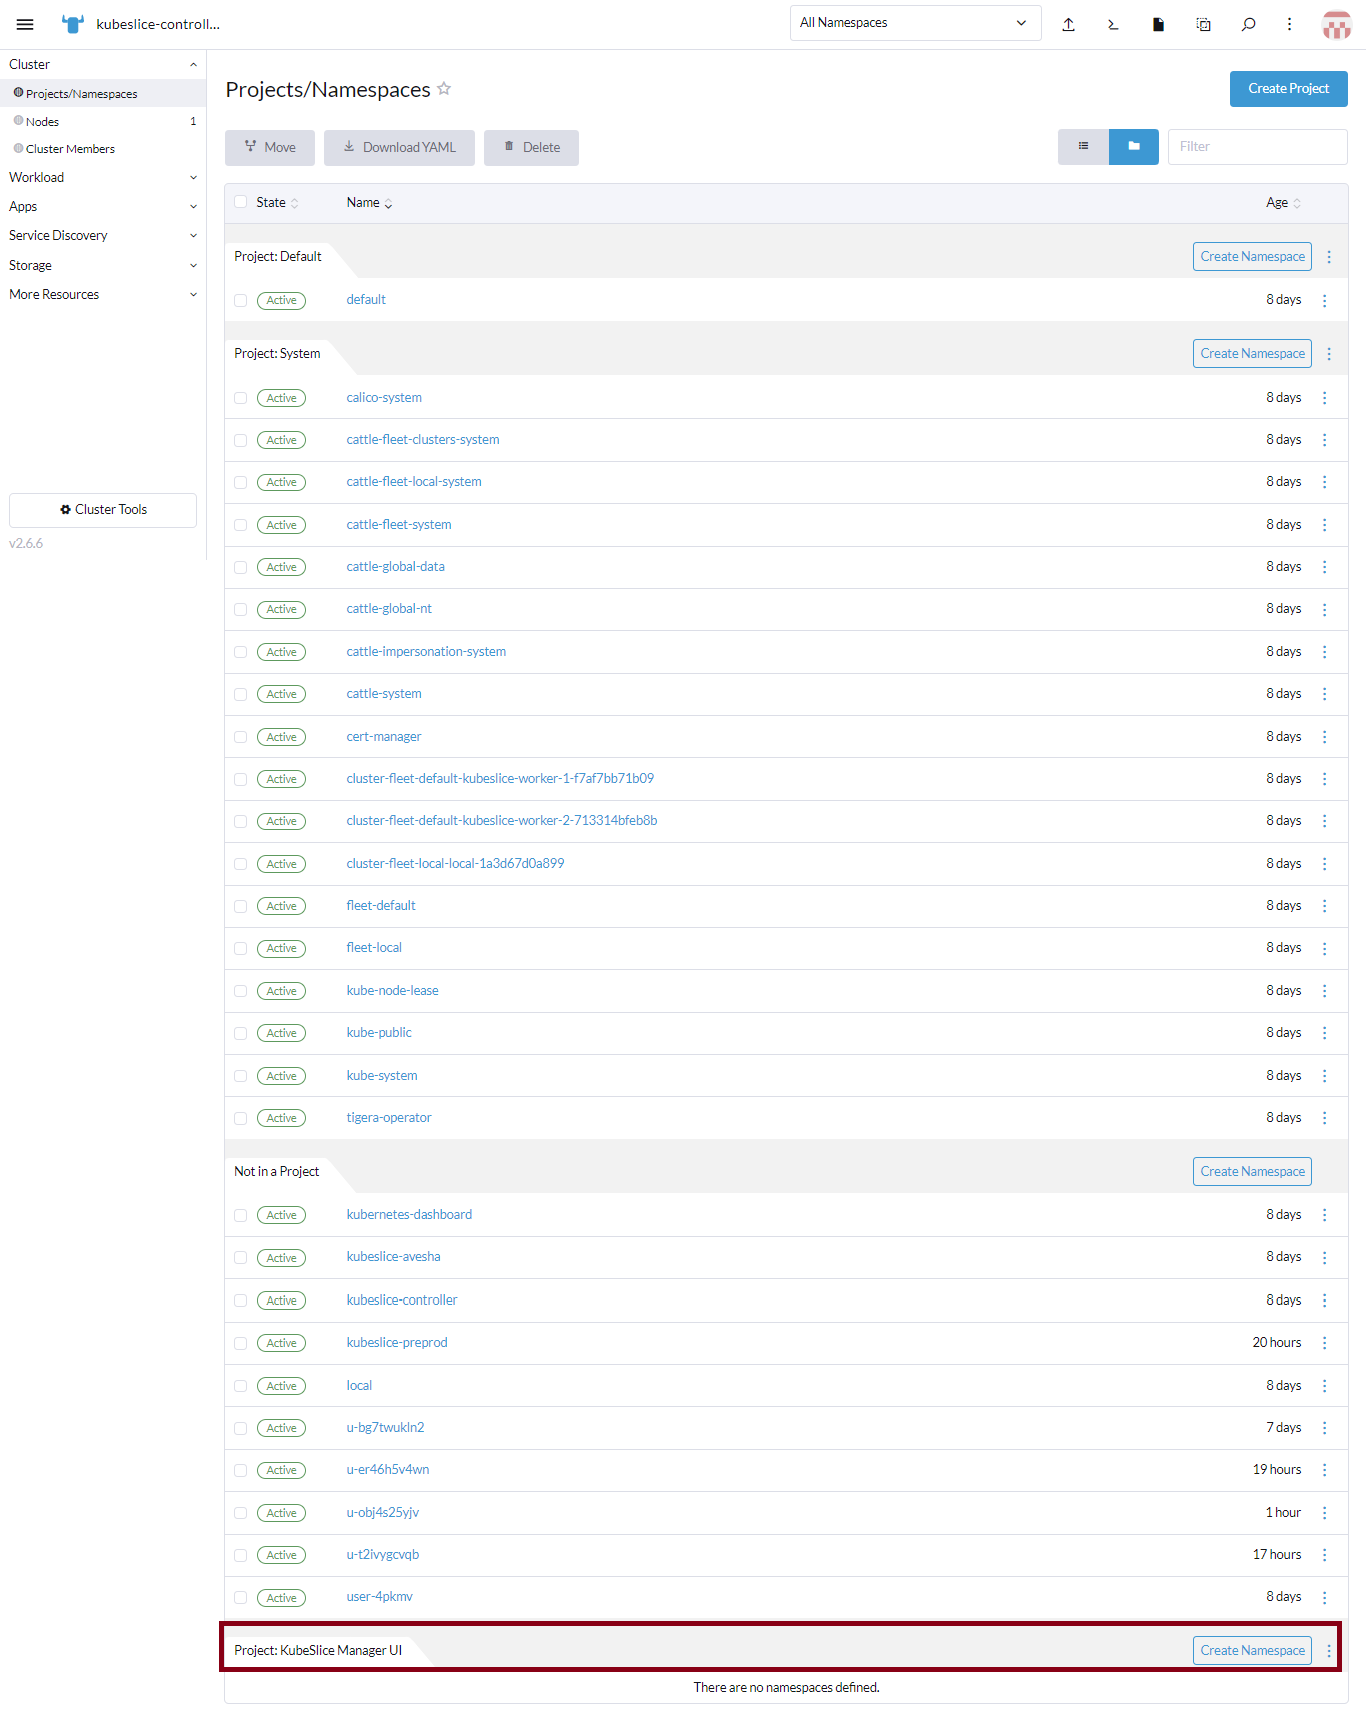Open row actions for default namespace
The image size is (1366, 1720).
coord(1325,300)
